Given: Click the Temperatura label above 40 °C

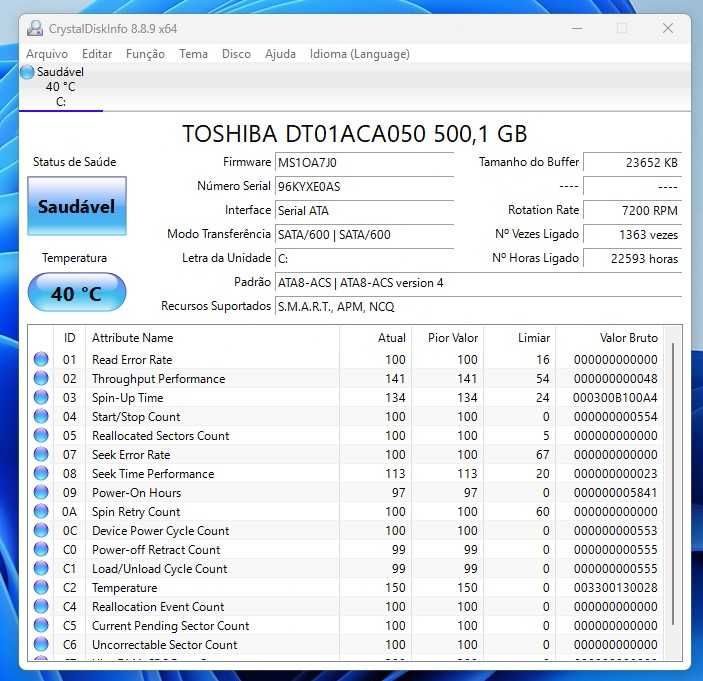Looking at the screenshot, I should pyautogui.click(x=74, y=258).
